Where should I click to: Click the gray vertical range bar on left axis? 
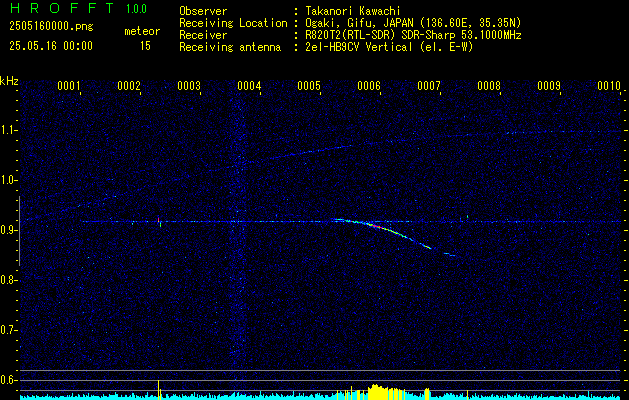[x=19, y=231]
